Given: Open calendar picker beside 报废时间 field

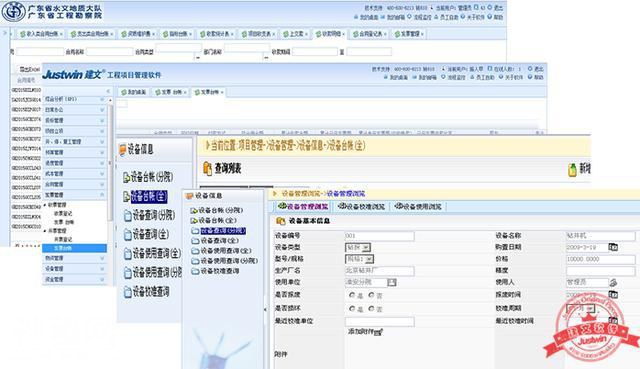Looking at the screenshot, I should (x=613, y=294).
